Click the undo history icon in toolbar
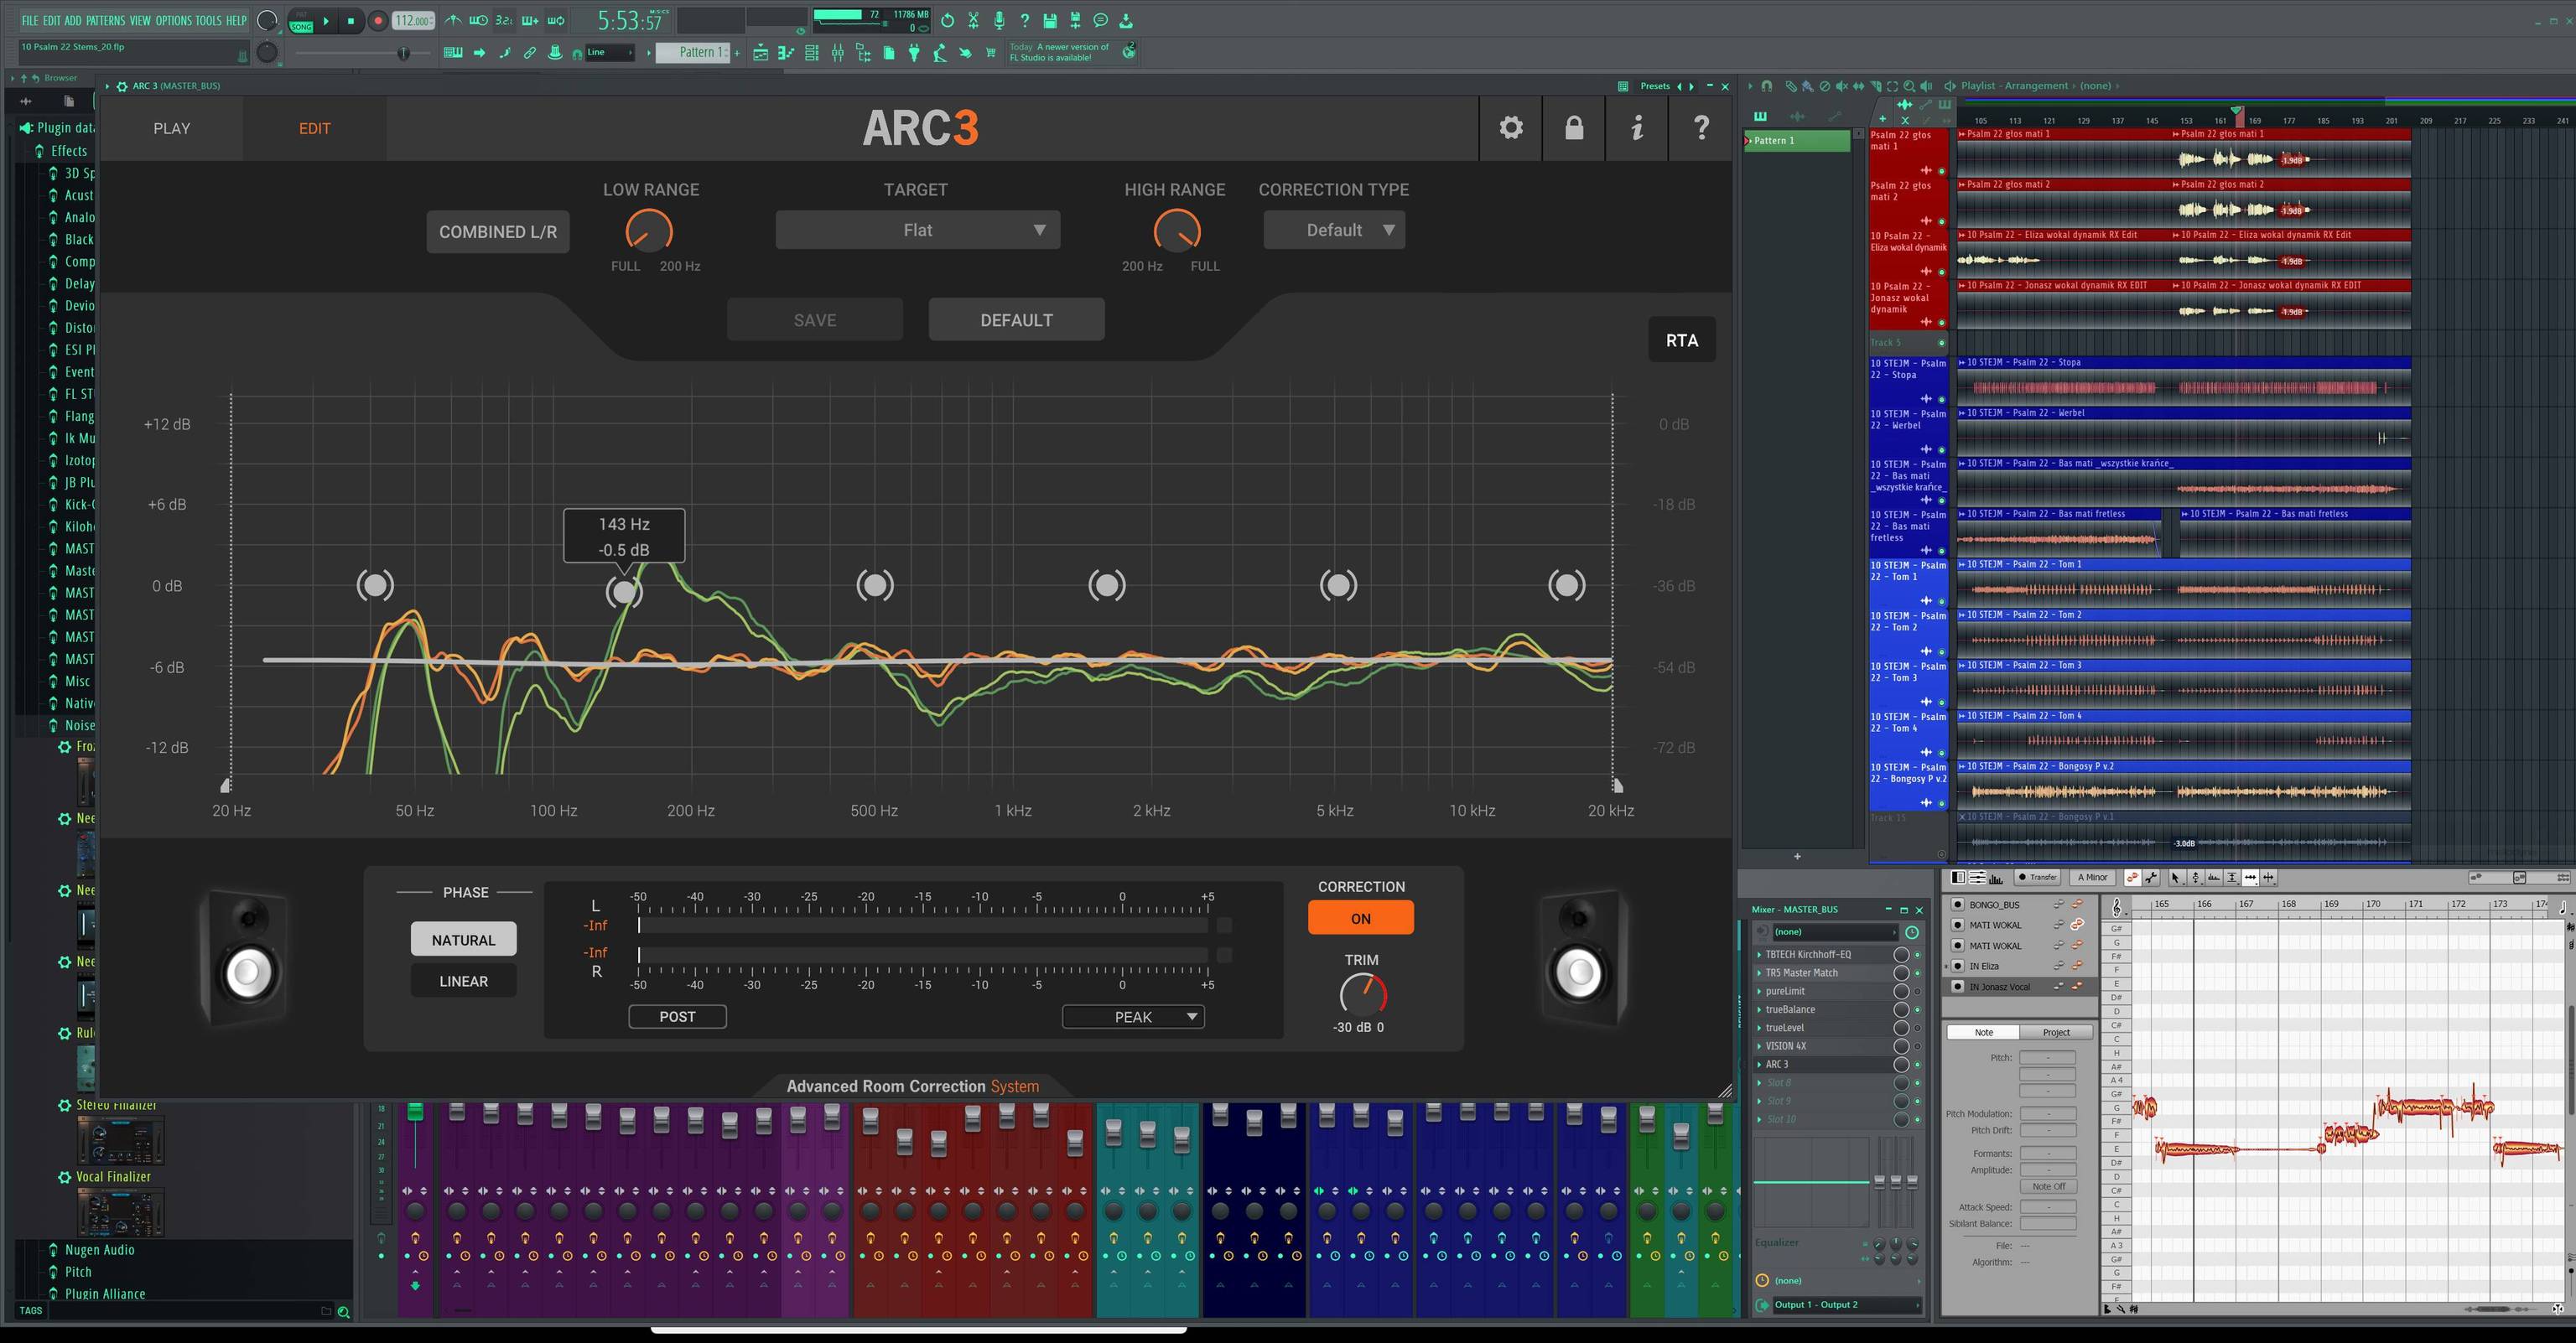This screenshot has height=1343, width=2576. (x=947, y=20)
